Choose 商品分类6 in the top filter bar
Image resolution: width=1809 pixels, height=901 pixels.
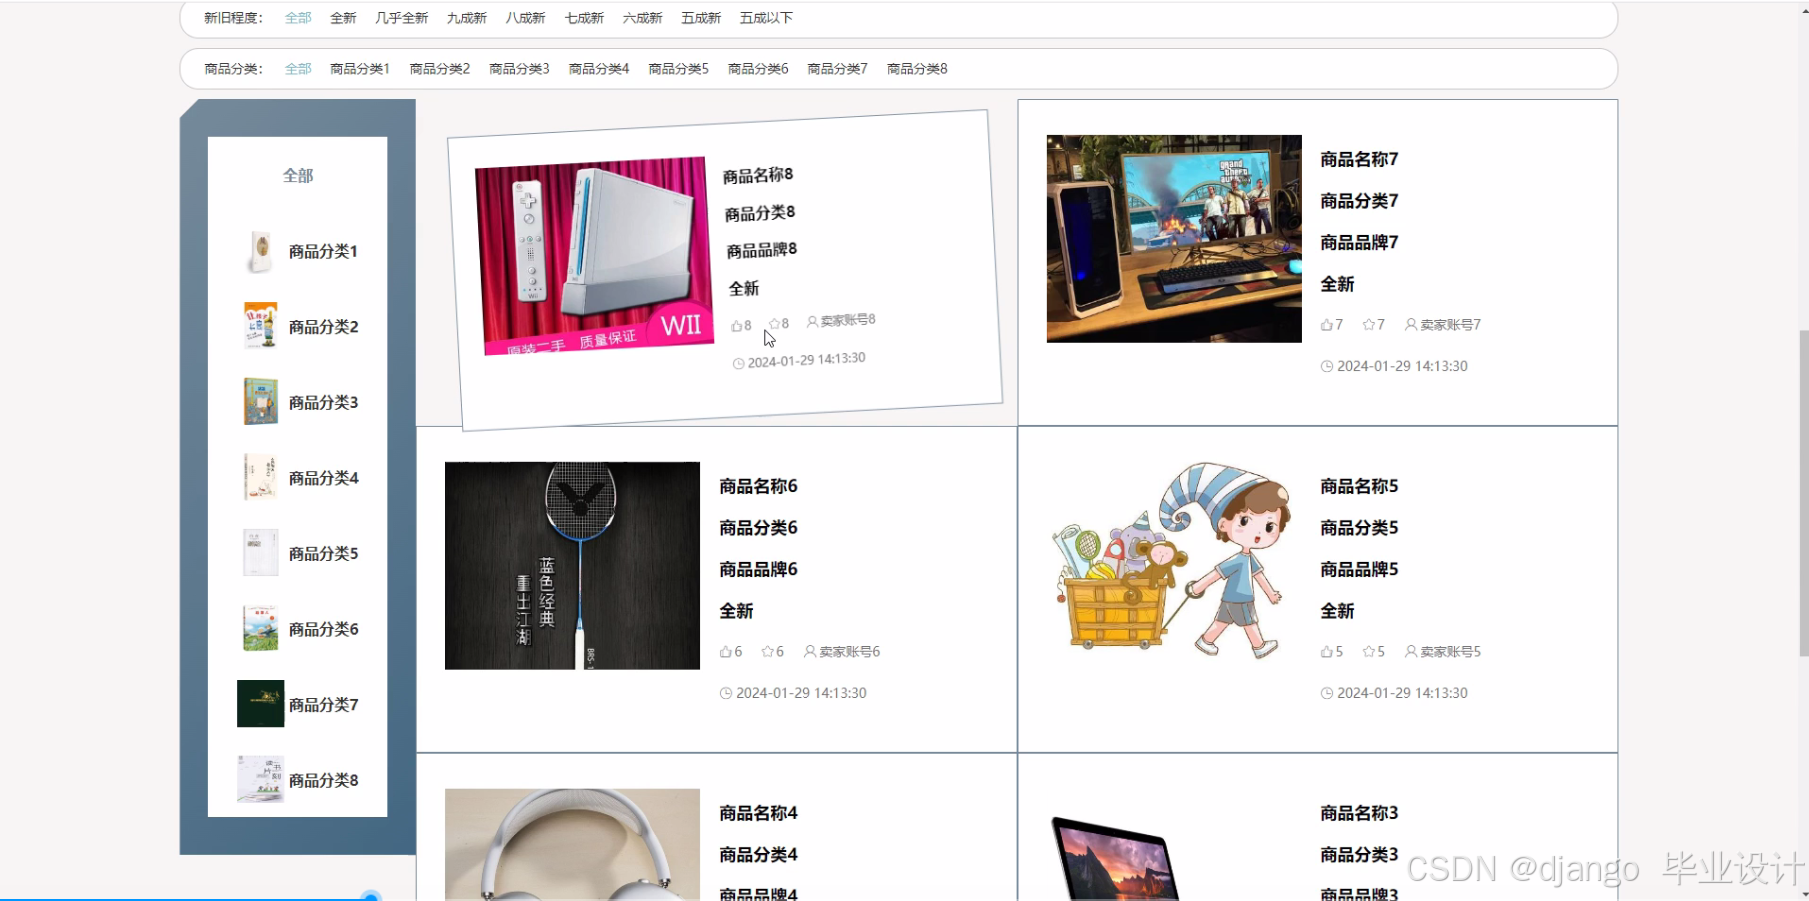click(758, 69)
